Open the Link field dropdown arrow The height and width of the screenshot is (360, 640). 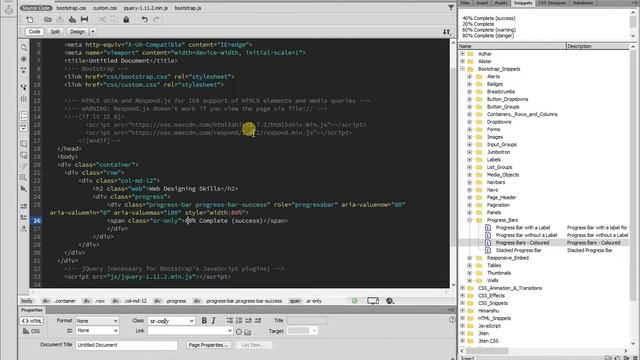tap(230, 331)
